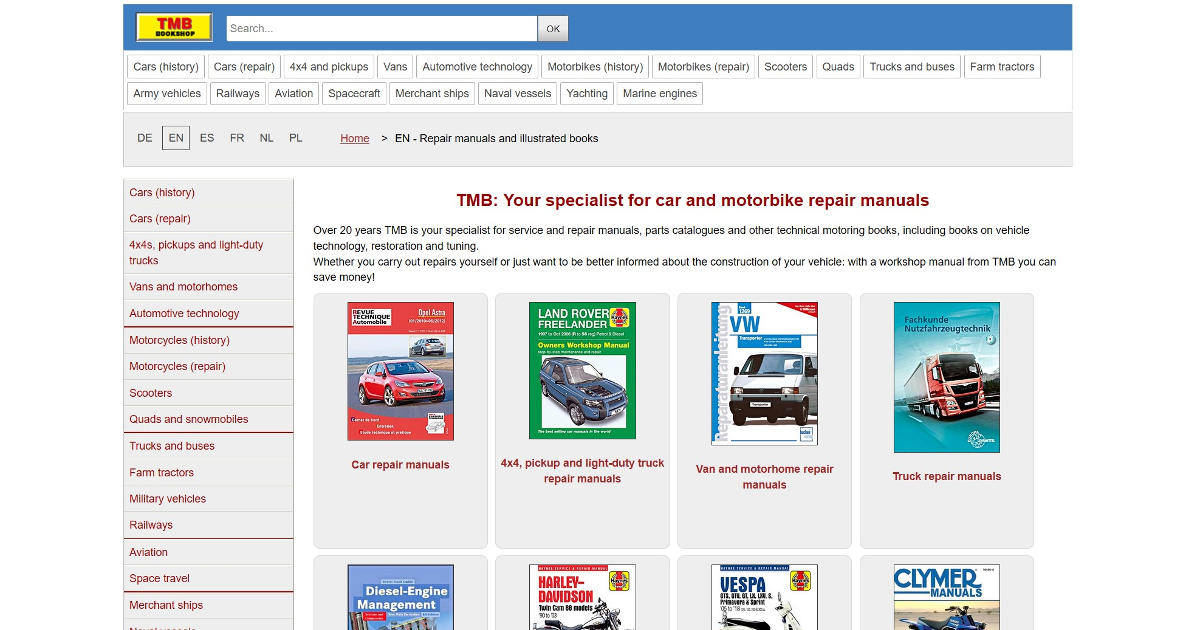
Task: Open Merchant ships top tab
Action: [432, 93]
